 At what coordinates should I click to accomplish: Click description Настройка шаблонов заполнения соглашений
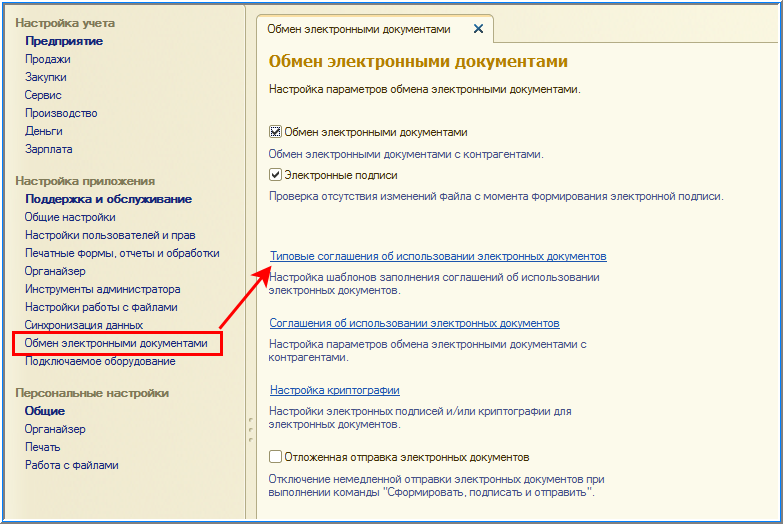point(434,284)
